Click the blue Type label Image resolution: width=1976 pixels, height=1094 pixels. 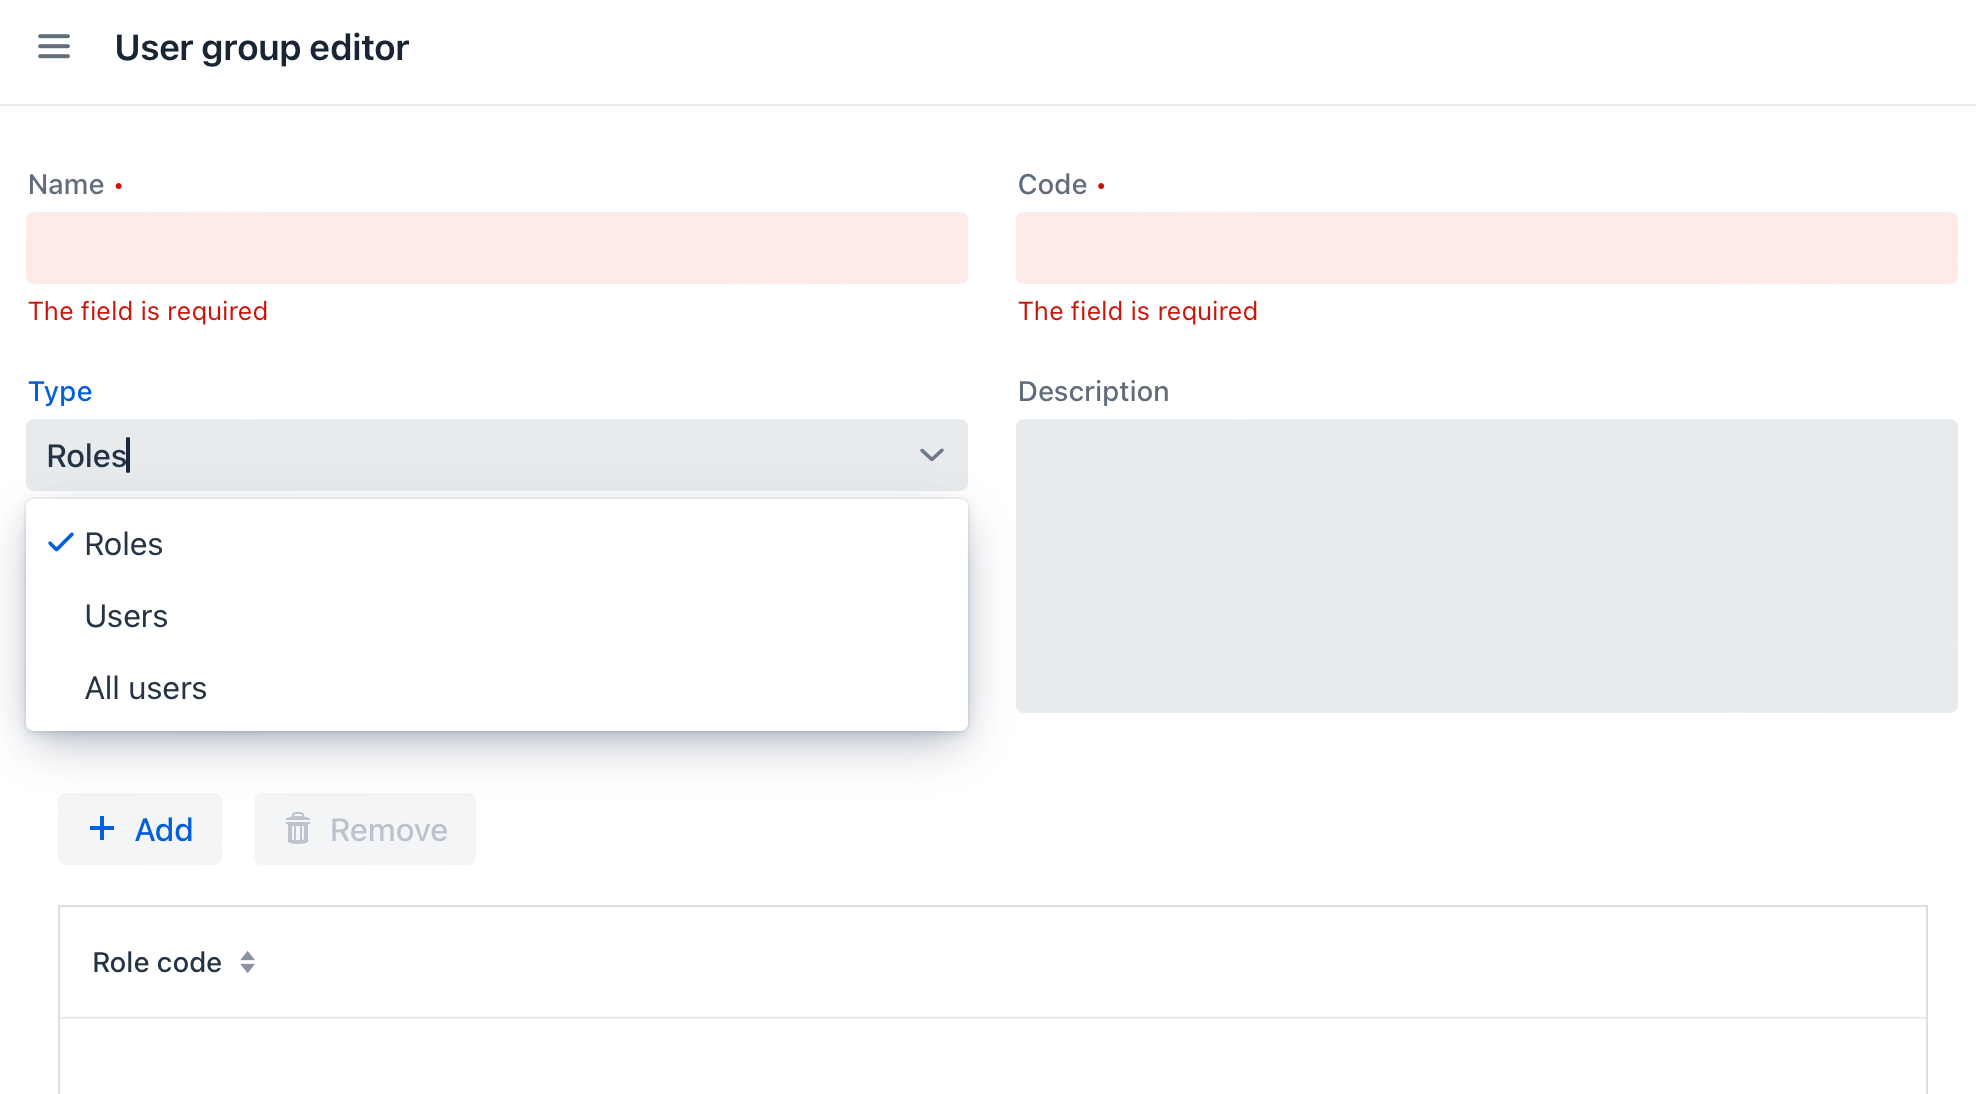click(x=60, y=391)
